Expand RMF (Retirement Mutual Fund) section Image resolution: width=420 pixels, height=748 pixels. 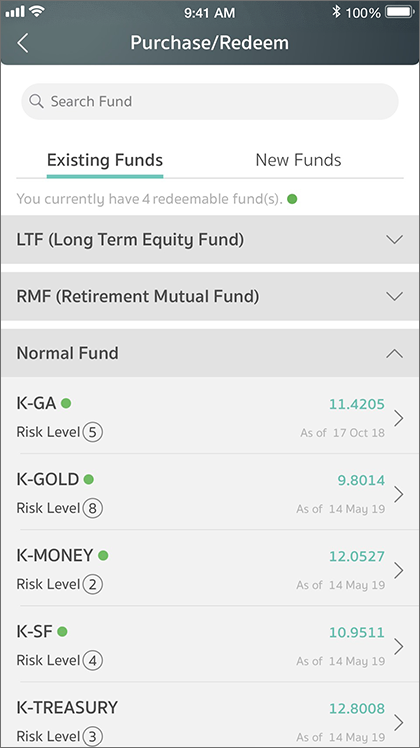coord(210,296)
